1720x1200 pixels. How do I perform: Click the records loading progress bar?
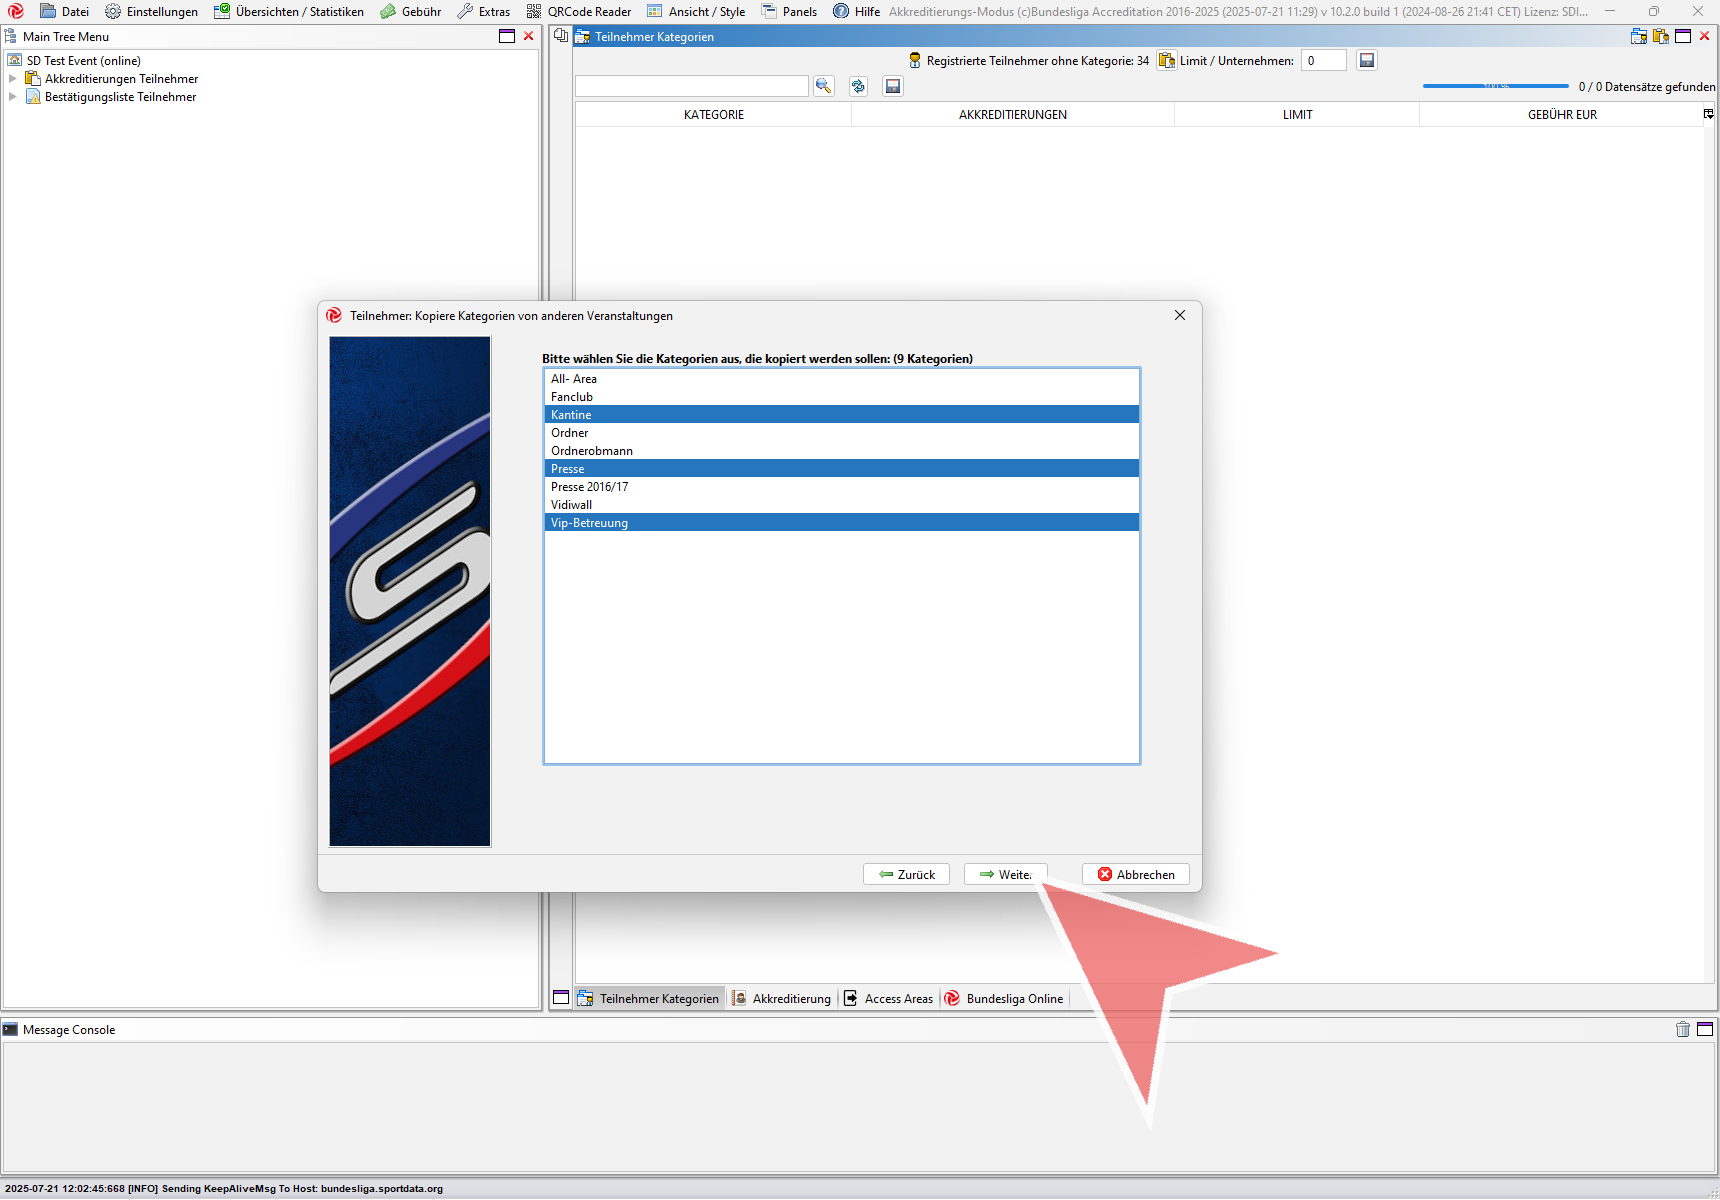1495,86
